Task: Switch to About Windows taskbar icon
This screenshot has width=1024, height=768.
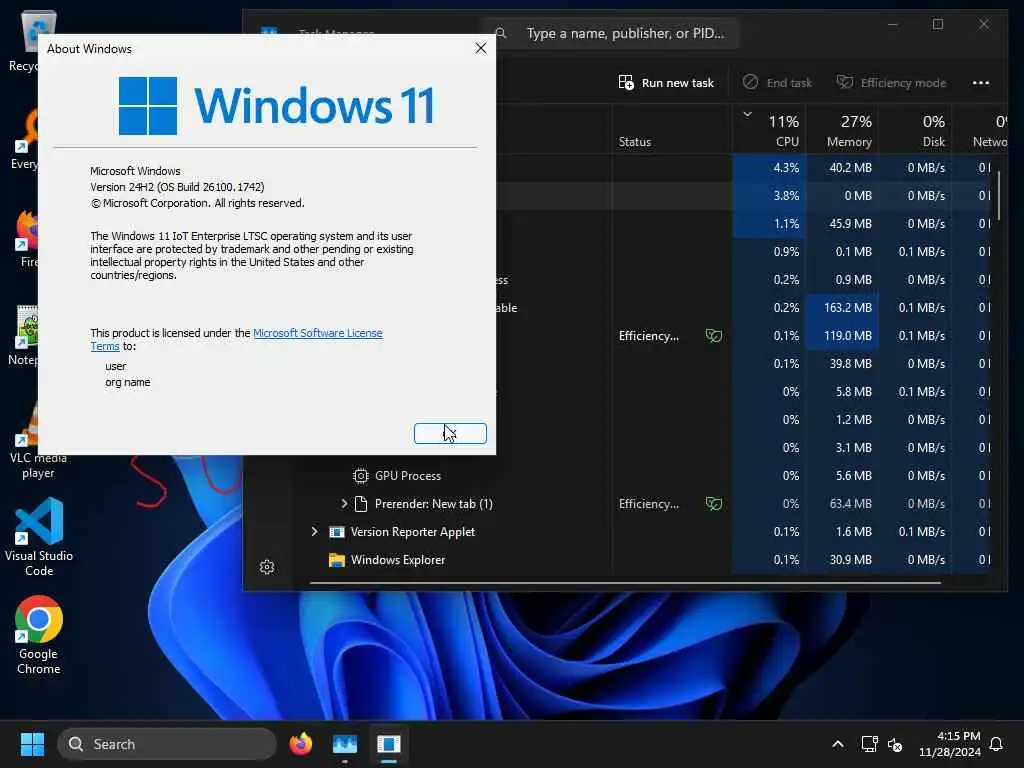Action: 389,744
